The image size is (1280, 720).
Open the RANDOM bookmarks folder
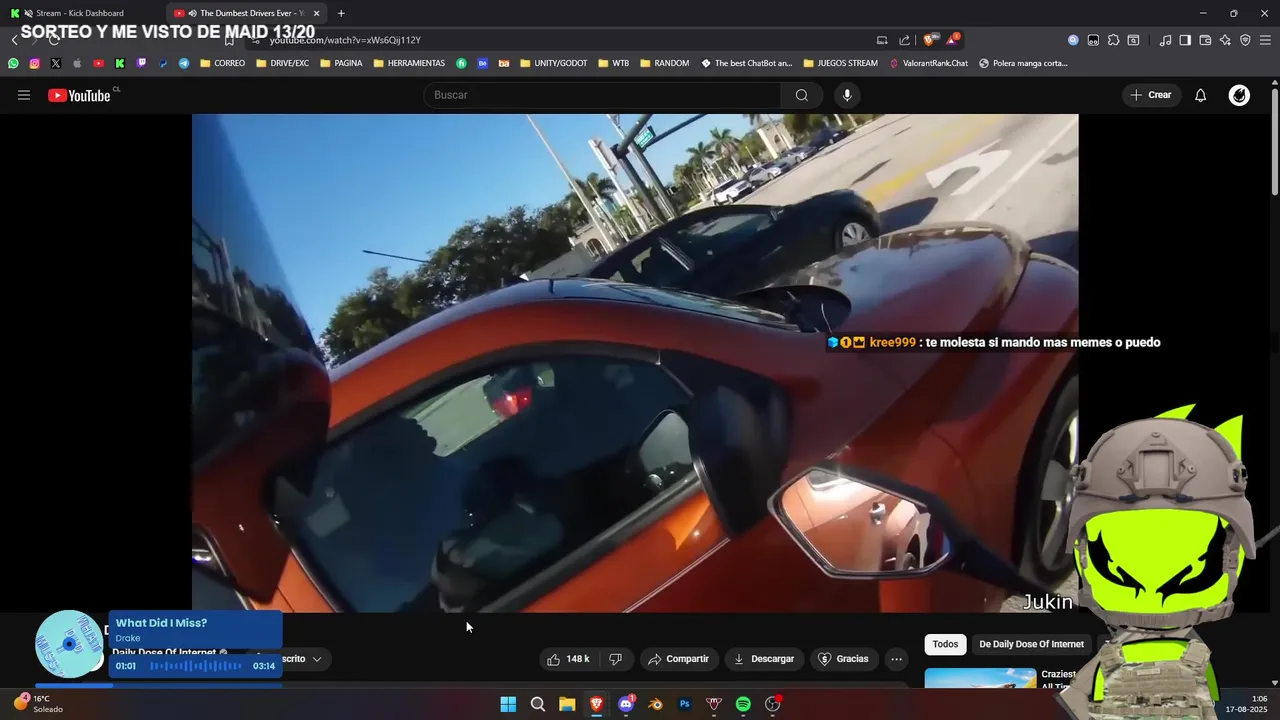pos(664,63)
